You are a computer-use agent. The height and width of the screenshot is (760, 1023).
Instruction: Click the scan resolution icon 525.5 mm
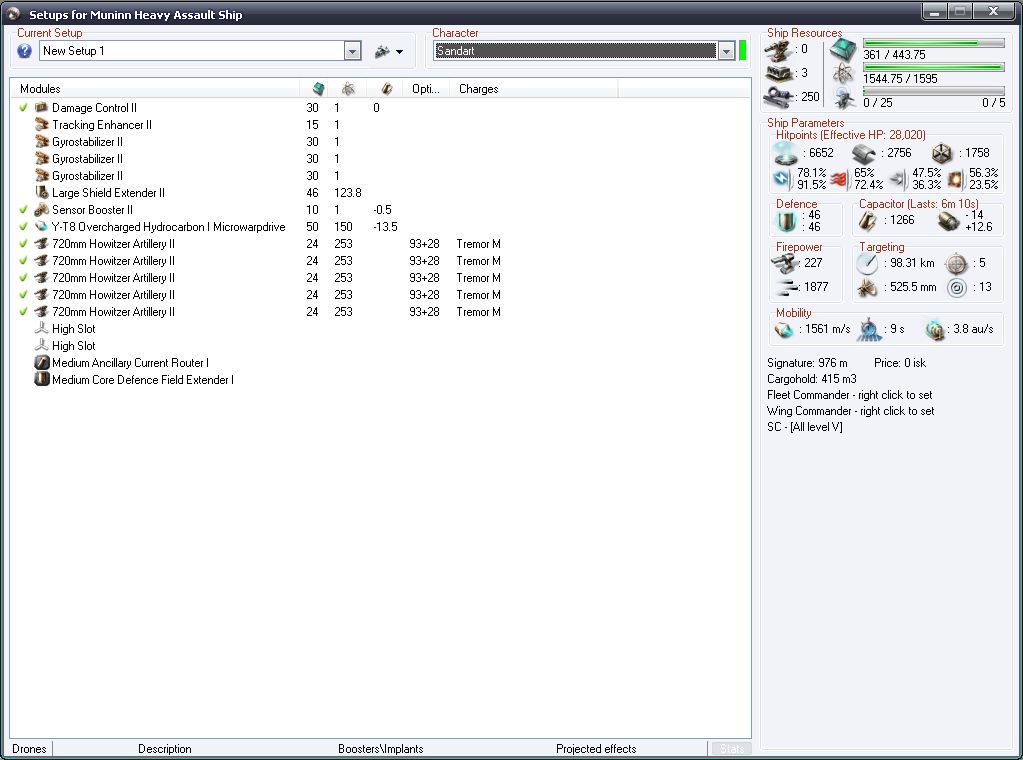[868, 288]
